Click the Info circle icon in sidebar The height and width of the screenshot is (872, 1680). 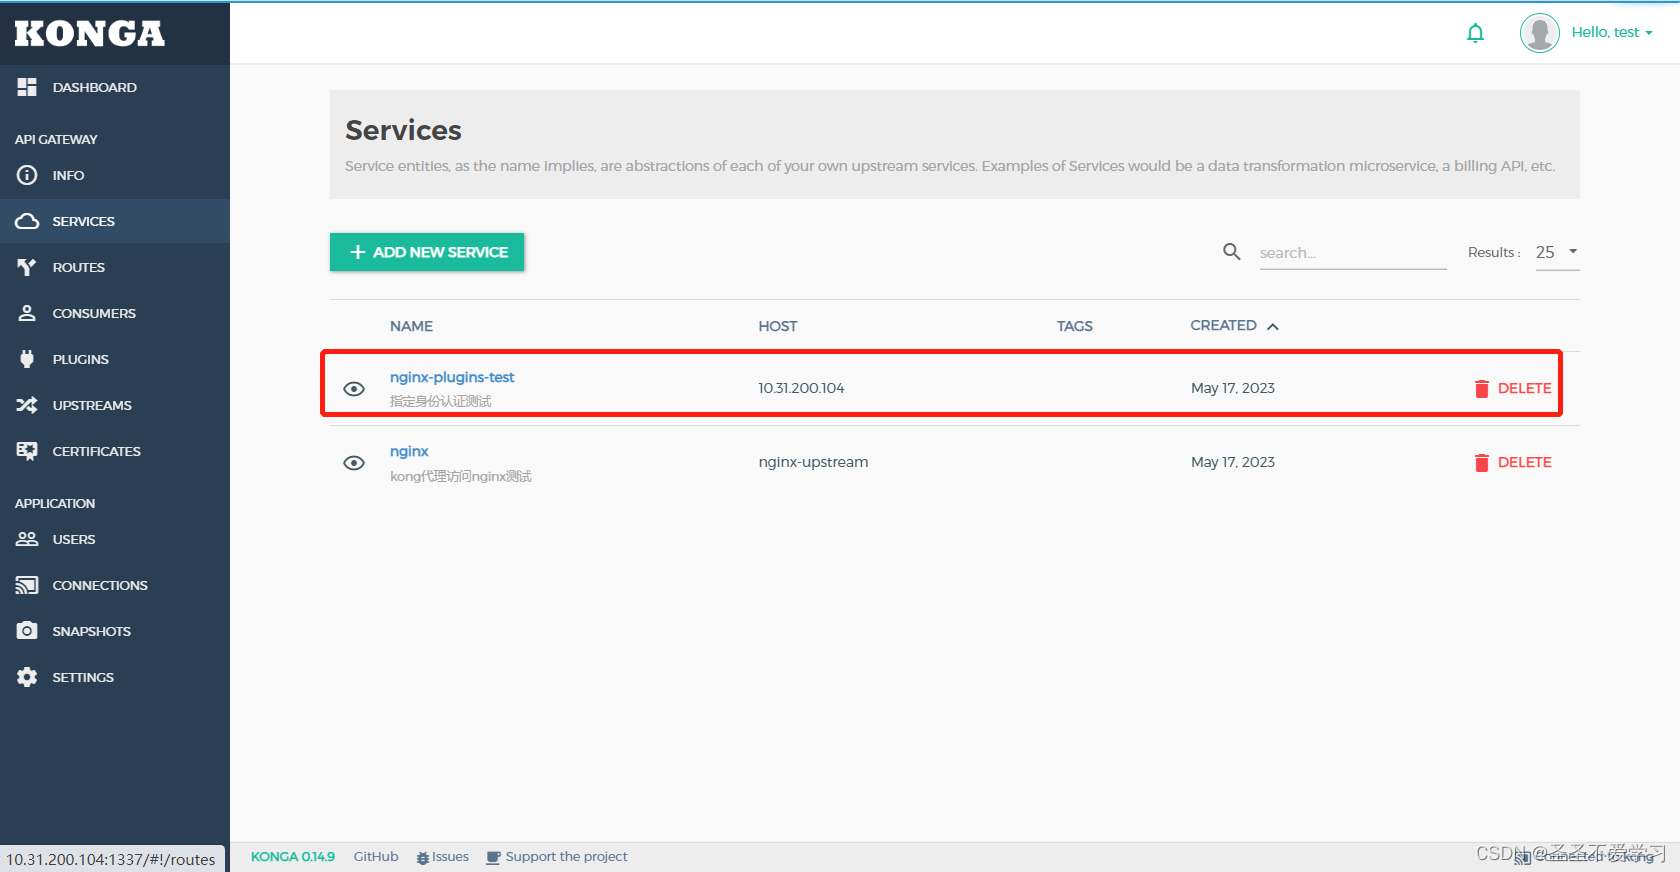point(27,175)
